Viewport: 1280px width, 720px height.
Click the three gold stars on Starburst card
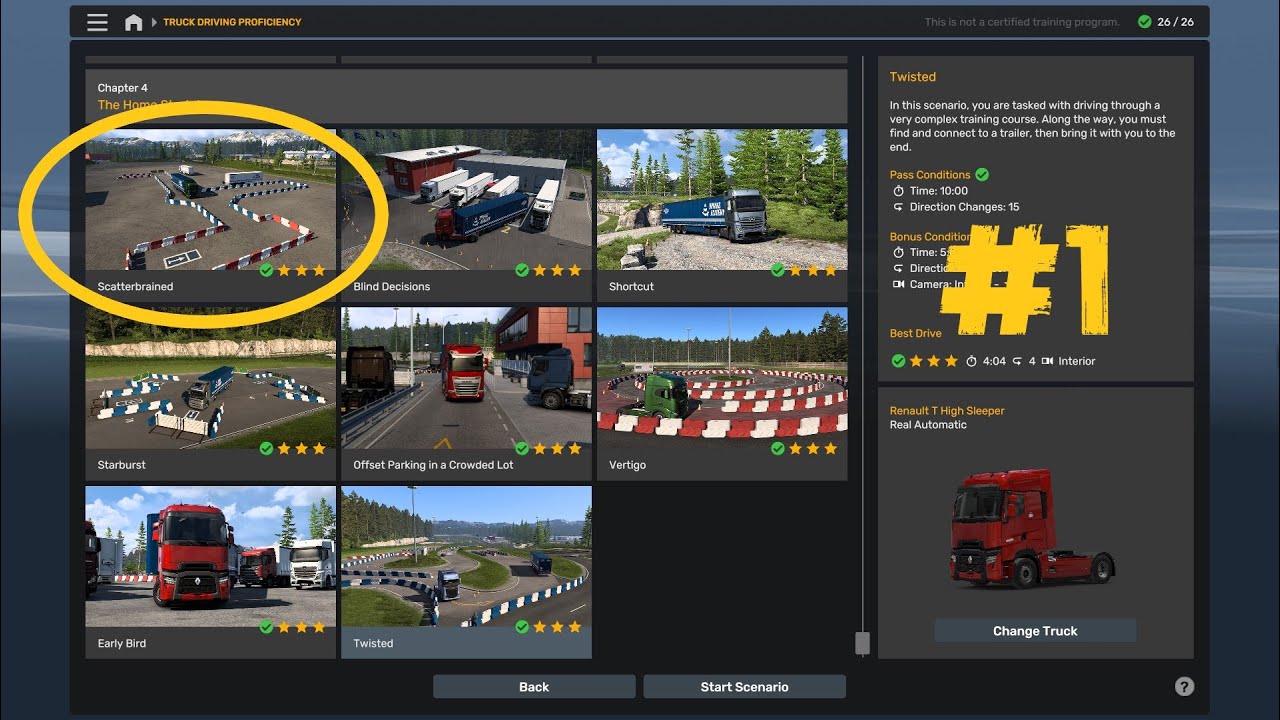[x=301, y=449]
